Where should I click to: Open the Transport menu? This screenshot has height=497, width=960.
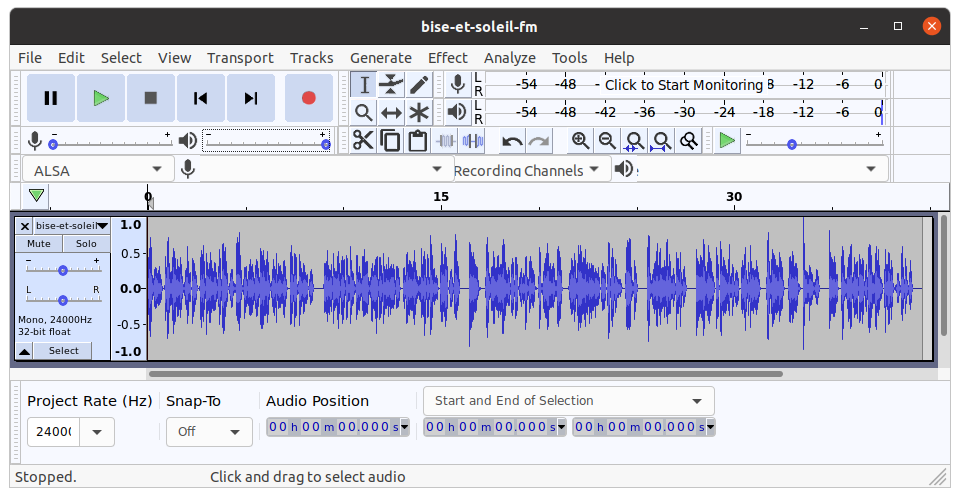(240, 58)
